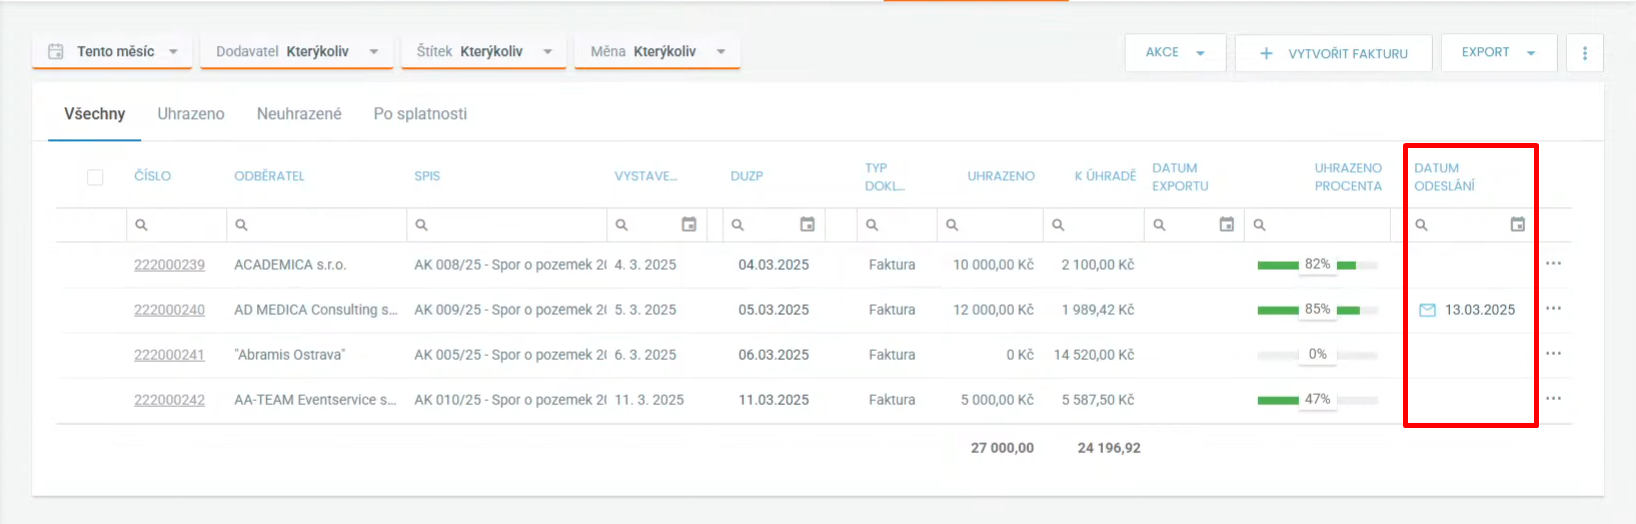
Task: Open row actions menu for invoice 222000239
Action: point(1552,264)
